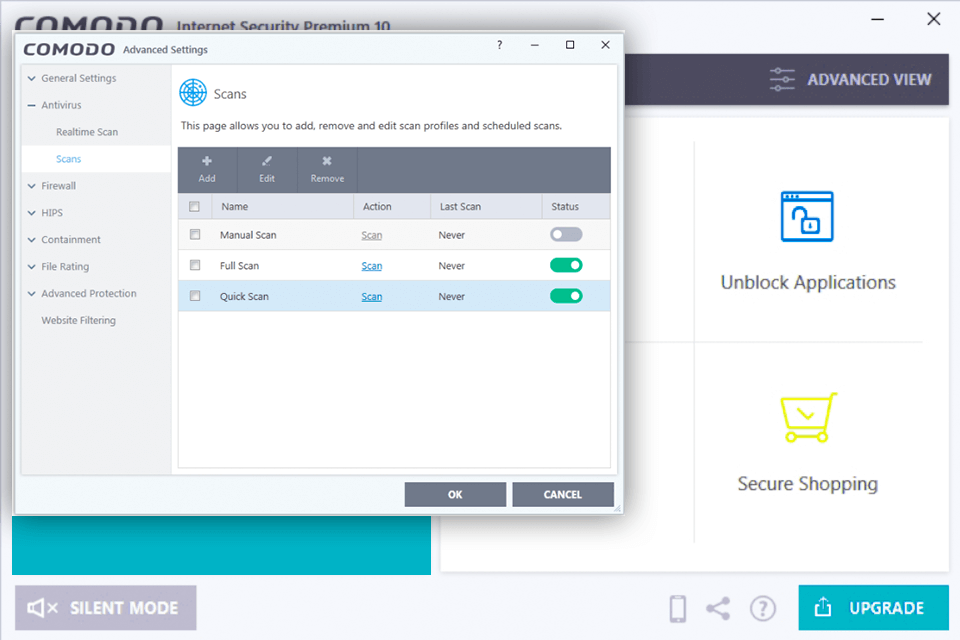Viewport: 960px width, 640px height.
Task: Open help via question mark in Advanced Settings
Action: 500,45
